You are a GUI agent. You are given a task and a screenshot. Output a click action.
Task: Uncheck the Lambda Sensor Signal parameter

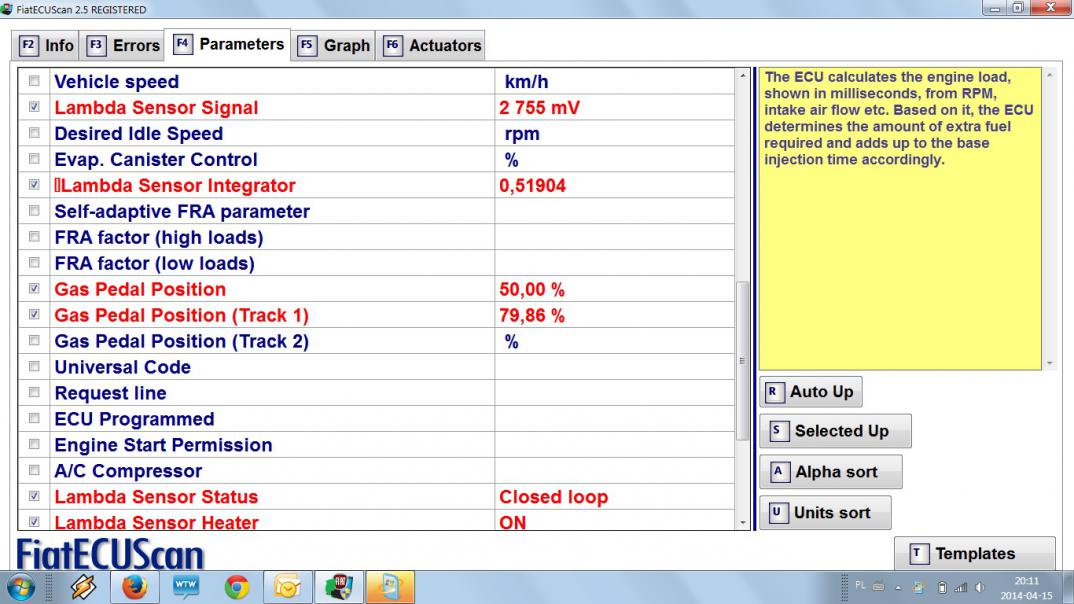[x=35, y=108]
